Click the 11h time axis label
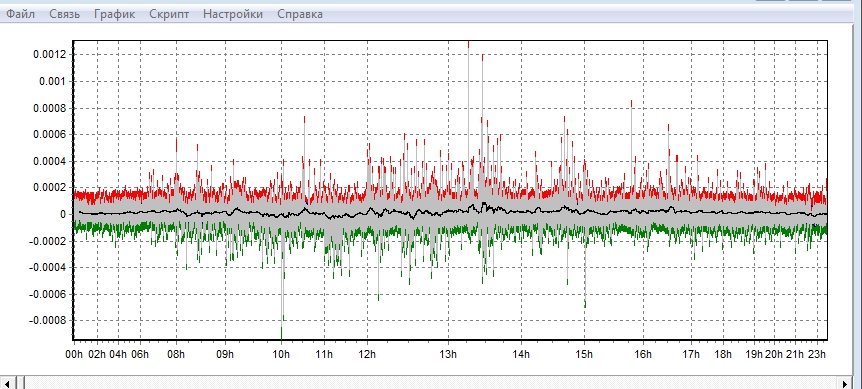862x389 pixels. (x=324, y=354)
